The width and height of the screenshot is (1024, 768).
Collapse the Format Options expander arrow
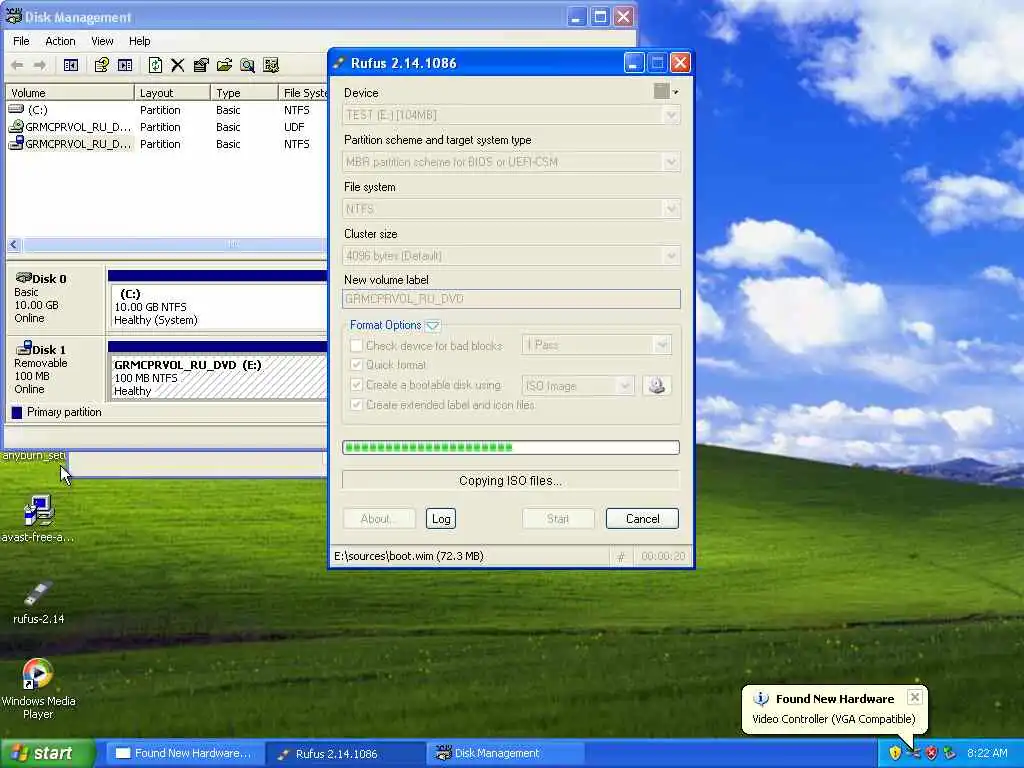point(432,325)
